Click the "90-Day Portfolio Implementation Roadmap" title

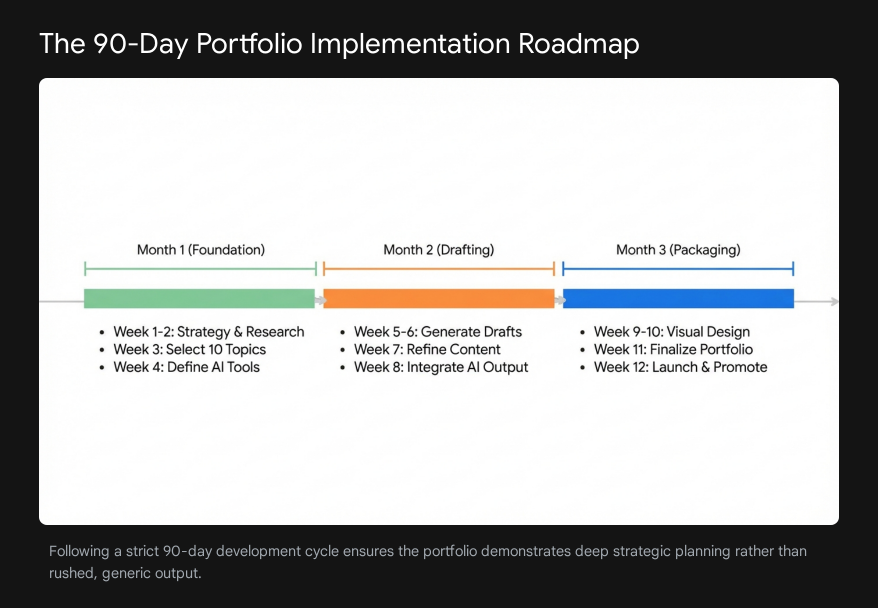click(x=339, y=44)
